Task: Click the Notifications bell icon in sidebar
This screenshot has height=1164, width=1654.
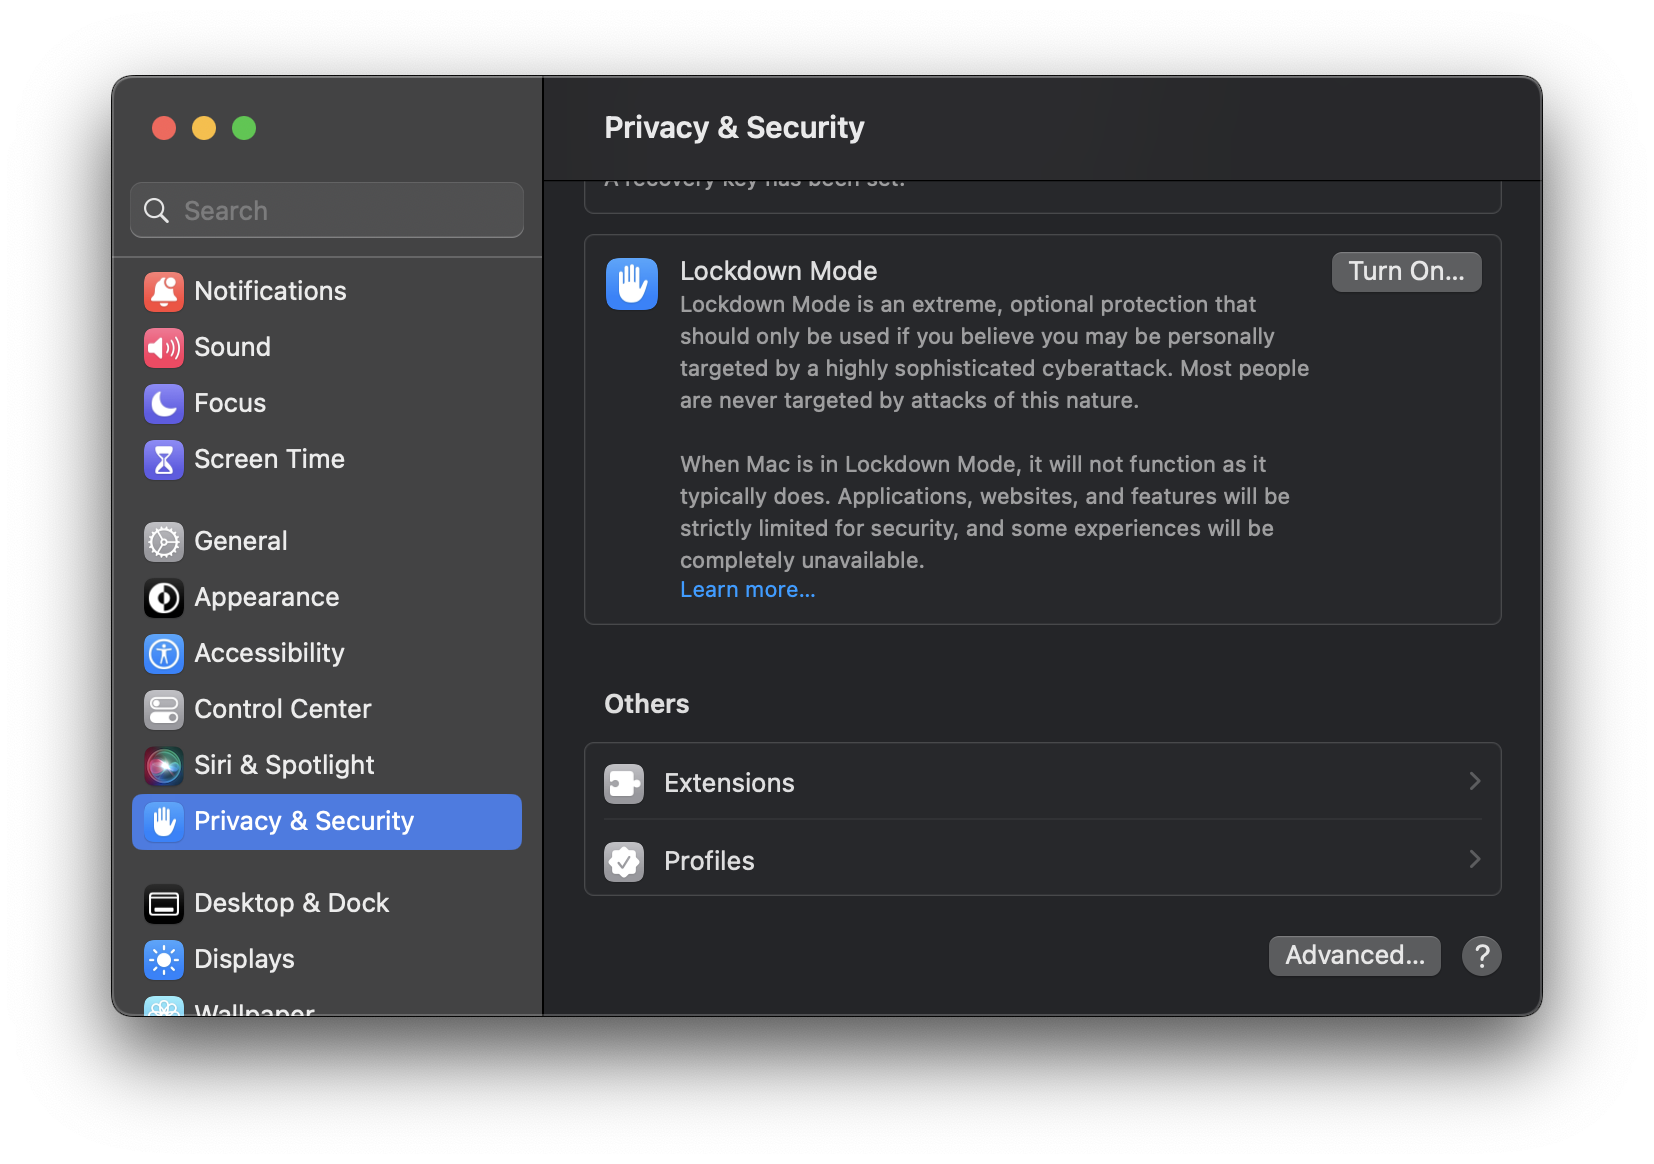Action: tap(164, 291)
